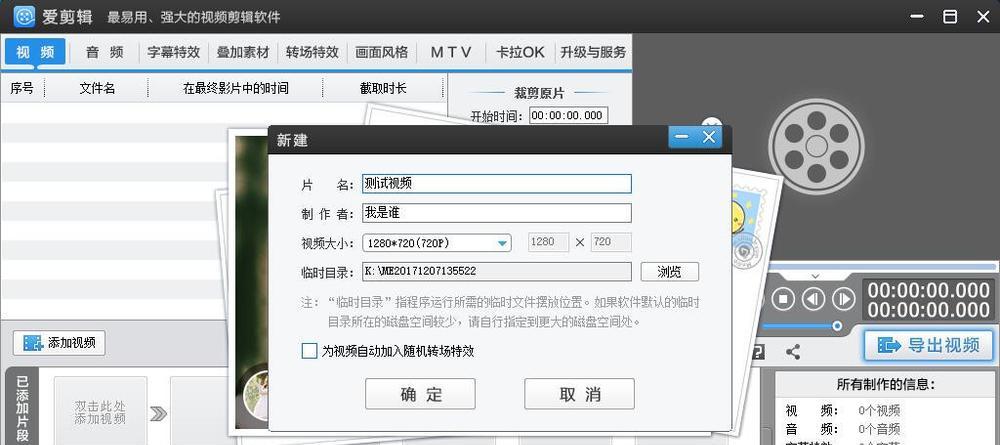Step forward one frame in the player
This screenshot has height=445, width=1000.
pos(843,299)
